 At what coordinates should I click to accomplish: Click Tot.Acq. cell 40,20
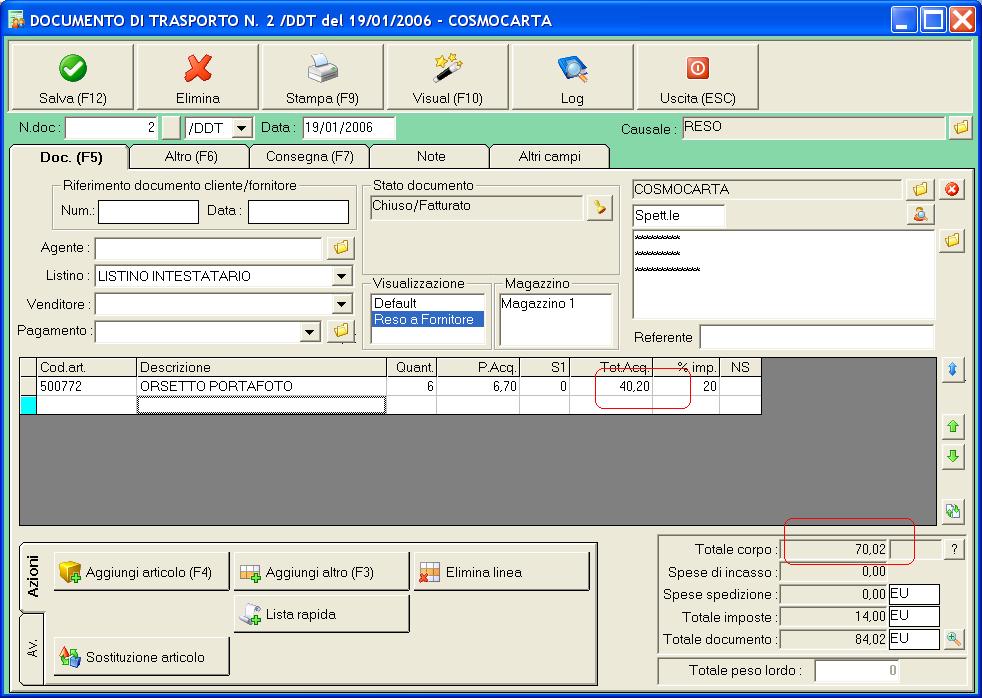[611, 386]
